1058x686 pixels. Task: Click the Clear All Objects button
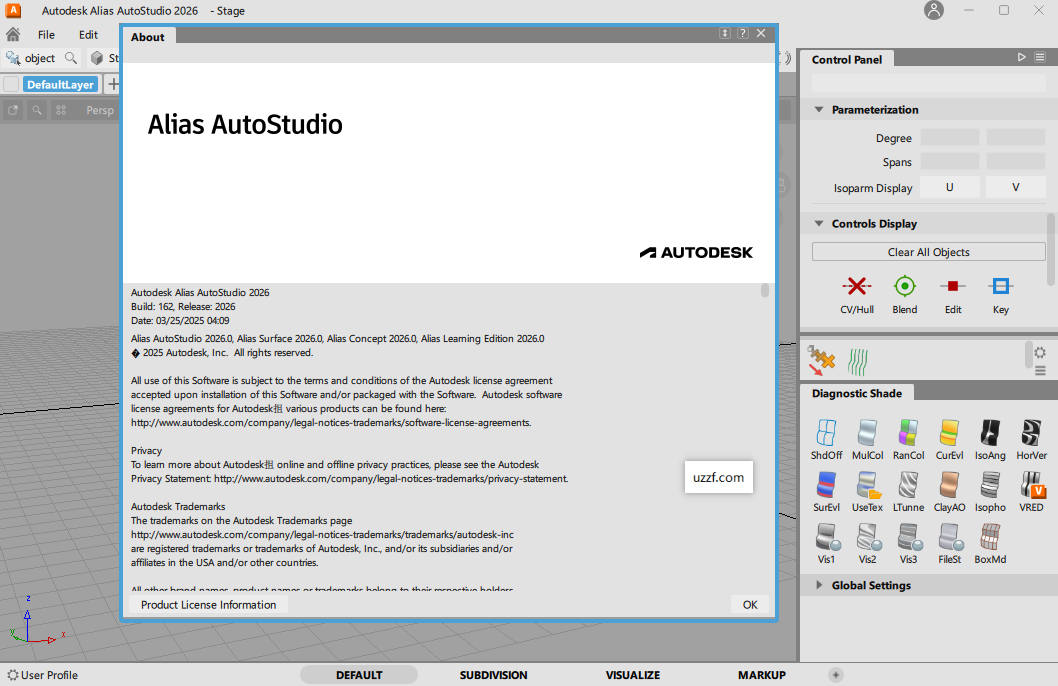point(928,251)
